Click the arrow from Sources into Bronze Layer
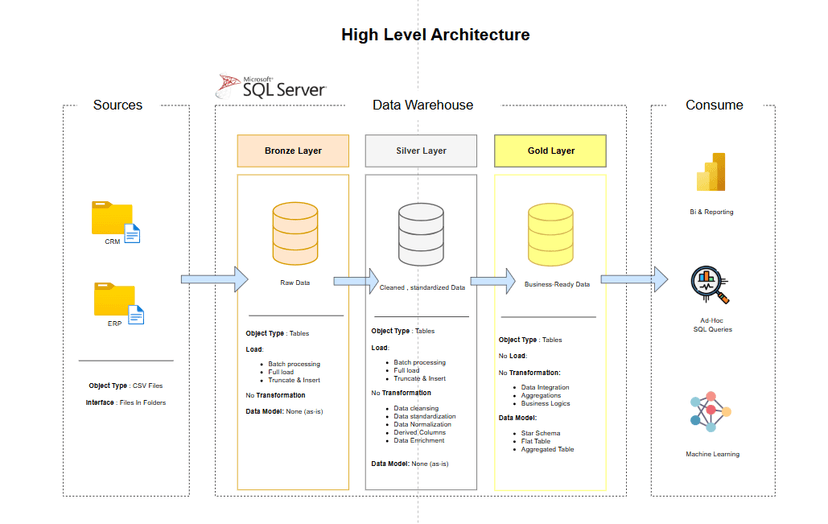The width and height of the screenshot is (828, 524). (214, 279)
